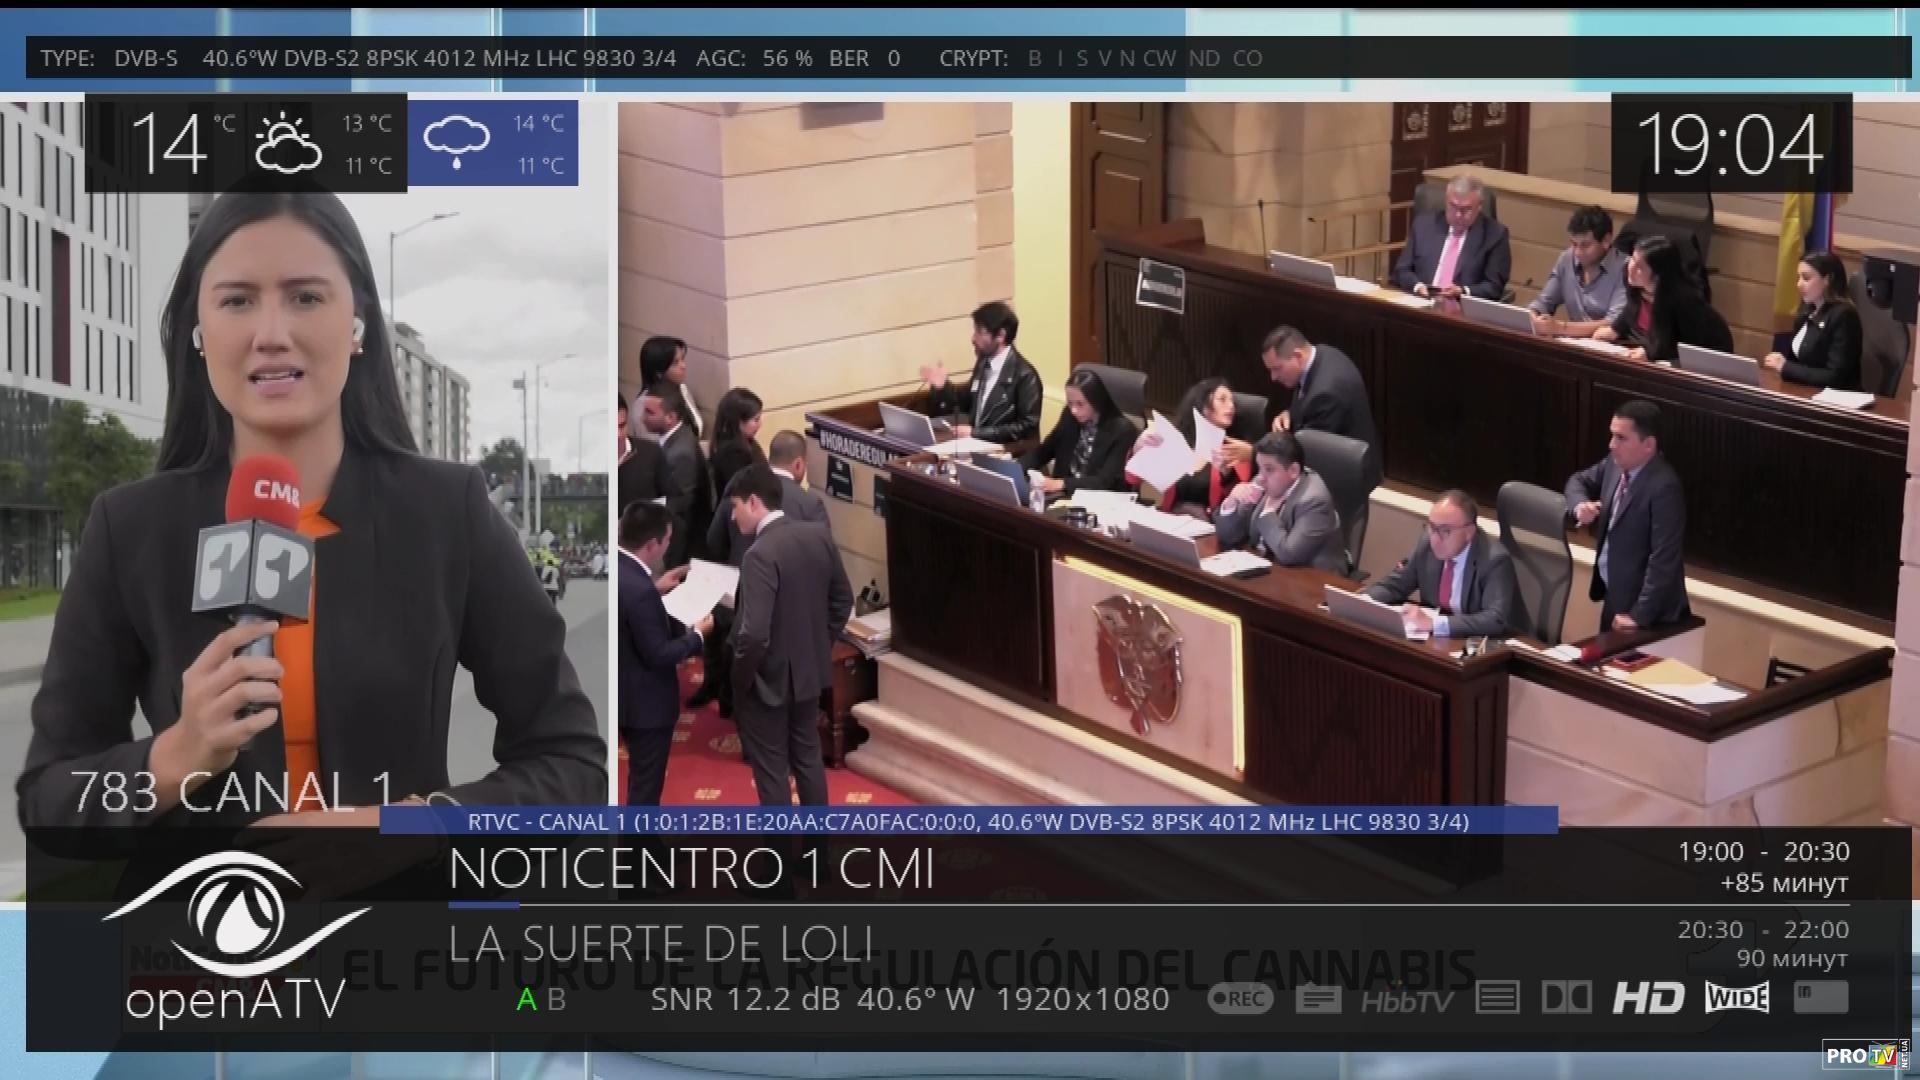Click the current program NOTICENTRO 1 CMI

click(691, 868)
